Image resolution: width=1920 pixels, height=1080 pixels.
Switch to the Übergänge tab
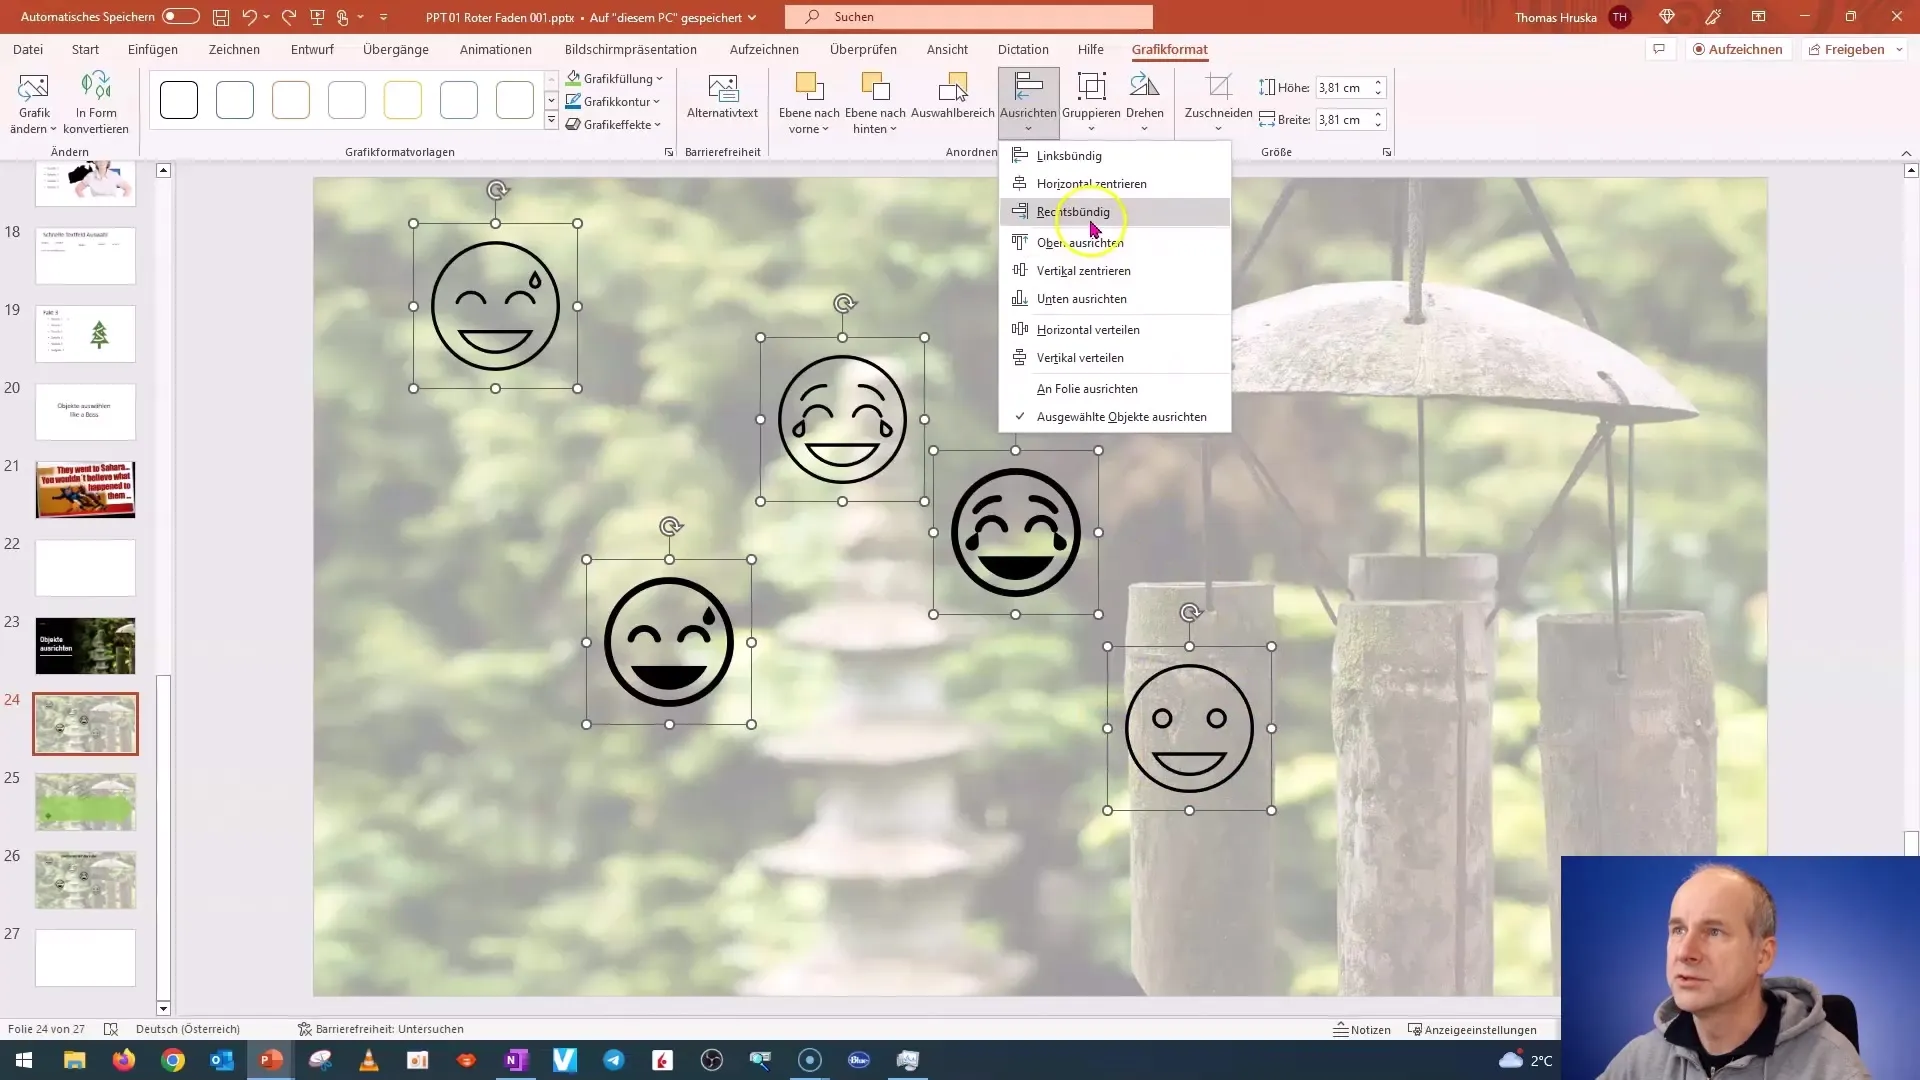coord(395,49)
